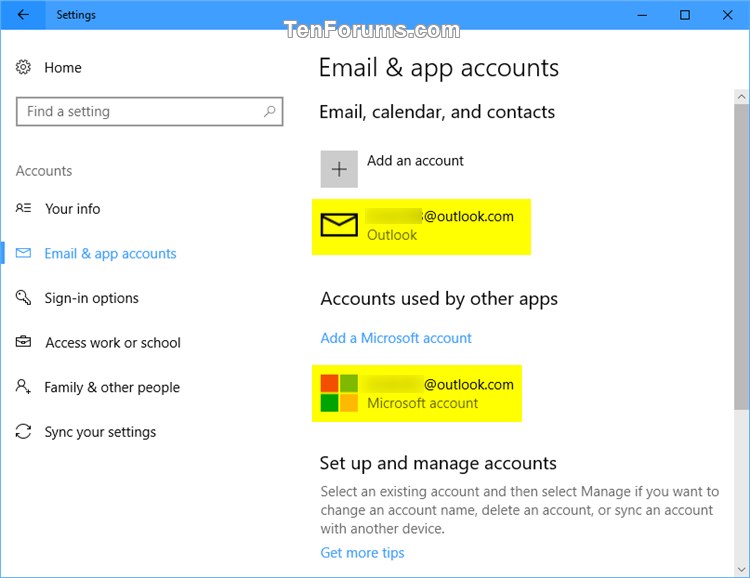
Task: Go back using the back arrow
Action: coord(22,15)
